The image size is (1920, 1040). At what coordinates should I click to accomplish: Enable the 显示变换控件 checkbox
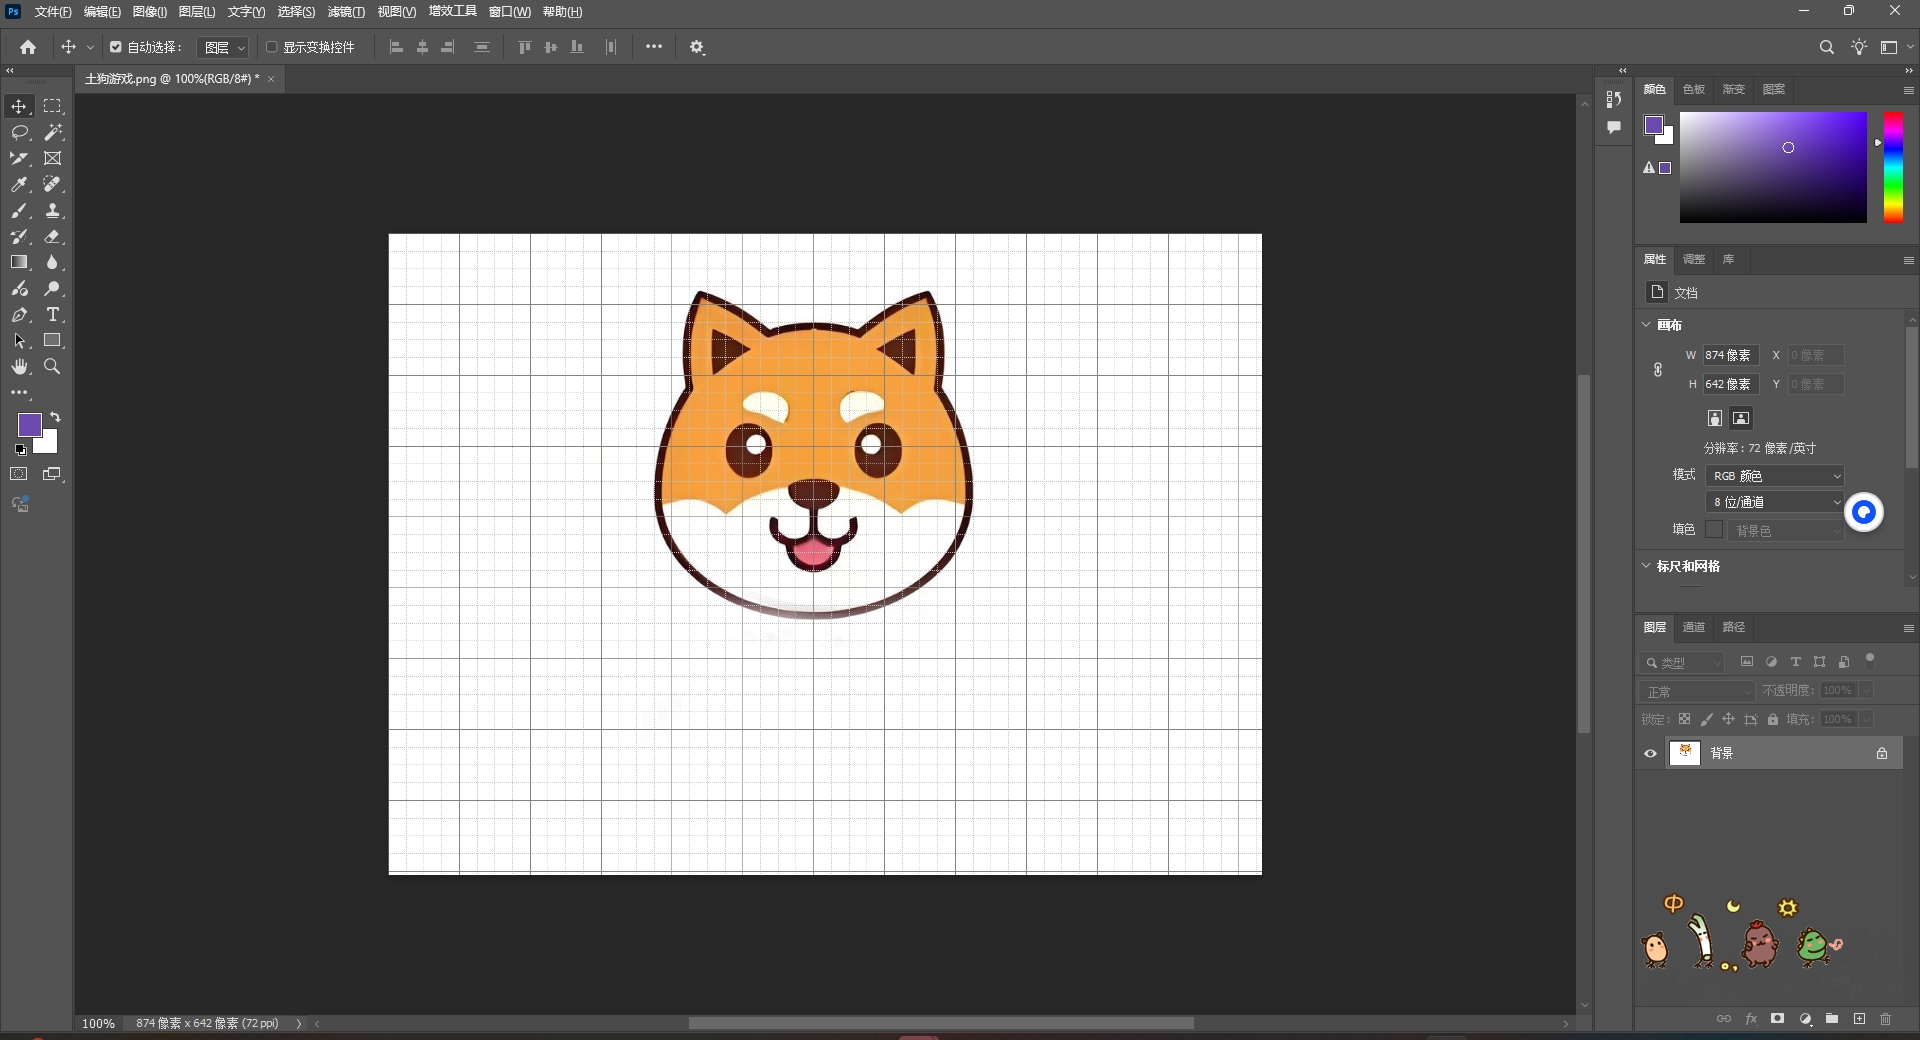[271, 47]
